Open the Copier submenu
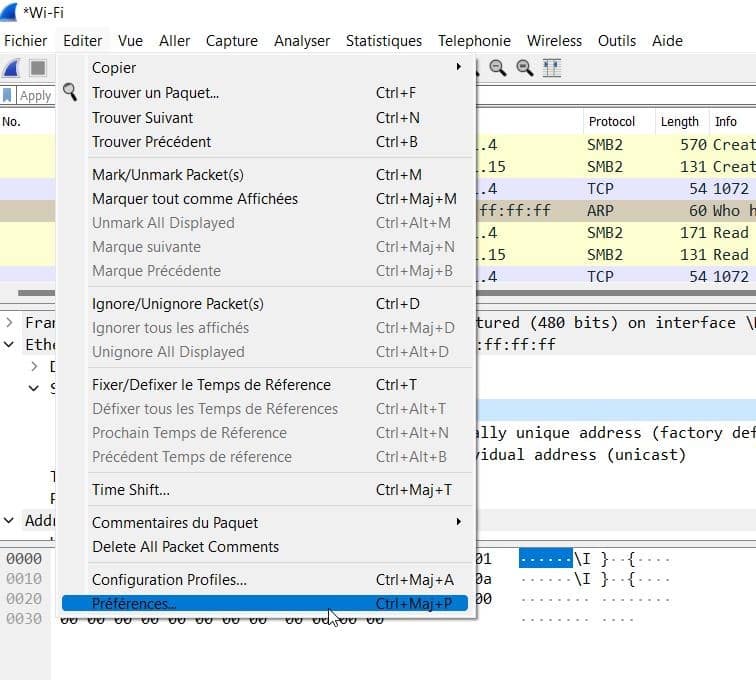The width and height of the screenshot is (756, 680). tap(265, 68)
